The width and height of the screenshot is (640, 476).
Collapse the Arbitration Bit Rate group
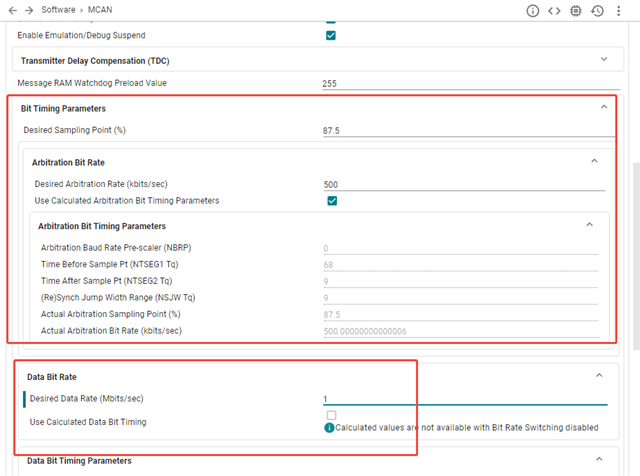(594, 161)
